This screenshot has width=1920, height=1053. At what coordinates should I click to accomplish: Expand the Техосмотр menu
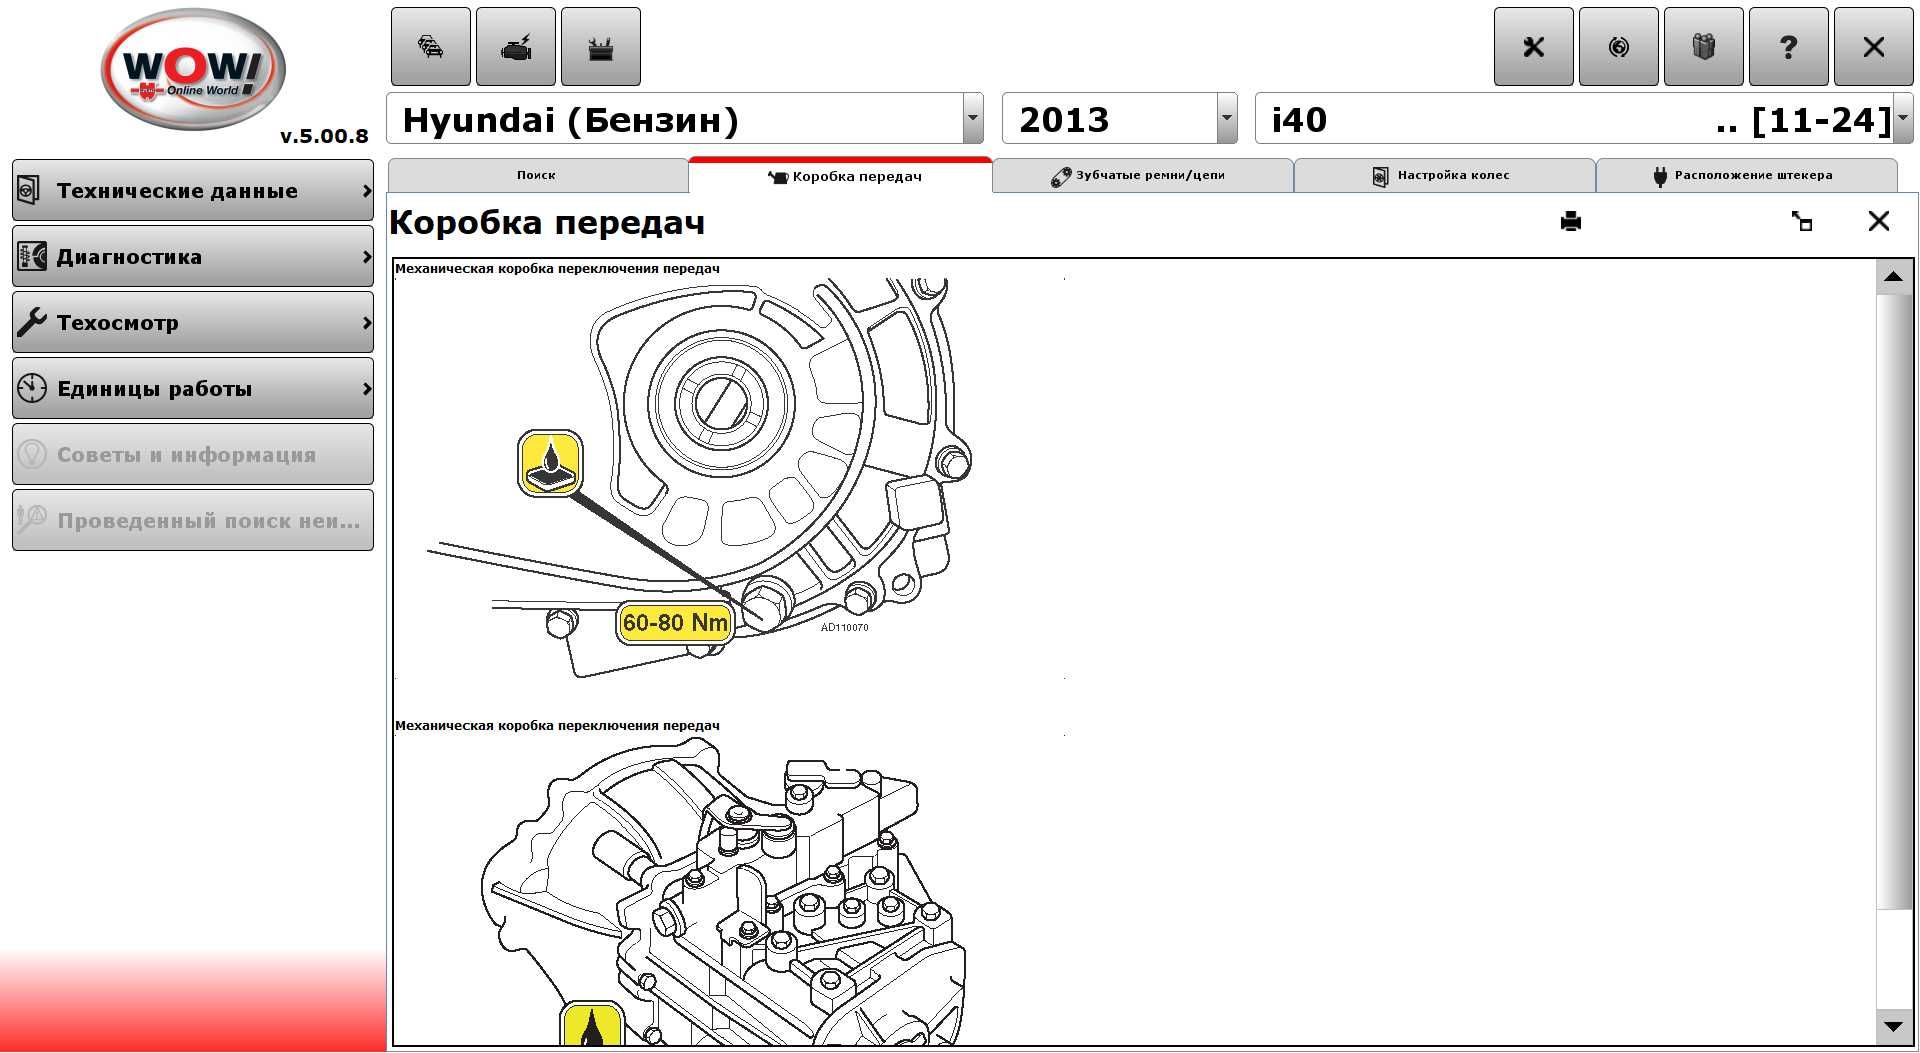coord(193,322)
